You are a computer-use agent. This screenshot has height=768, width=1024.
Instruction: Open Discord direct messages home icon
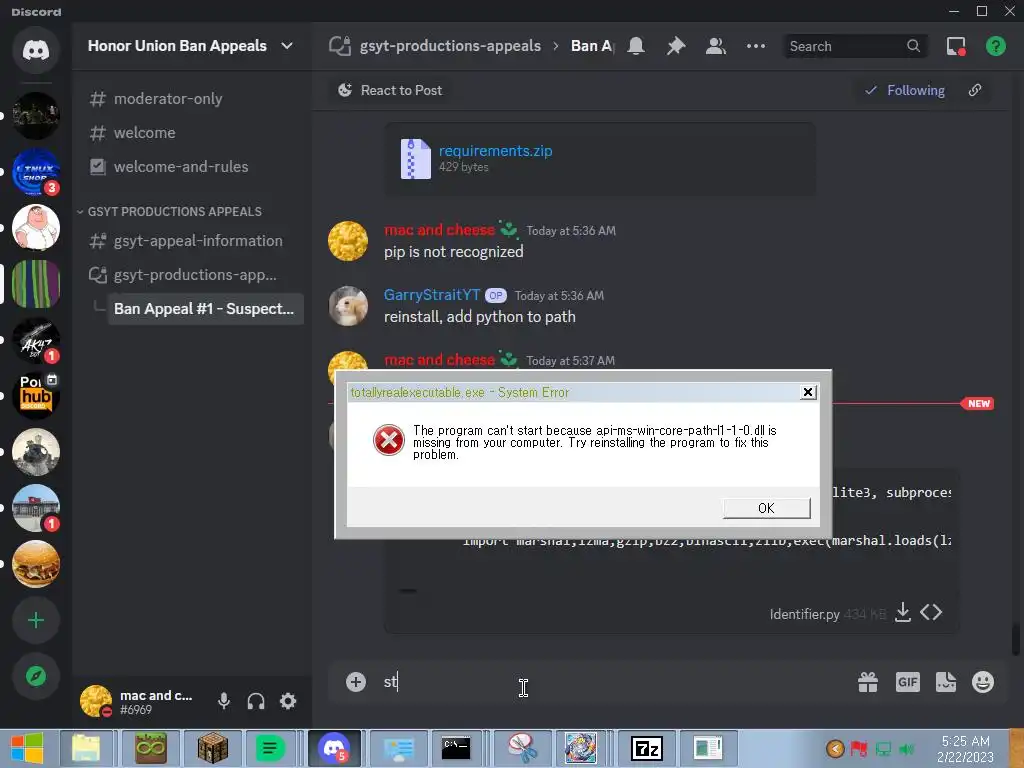(36, 50)
